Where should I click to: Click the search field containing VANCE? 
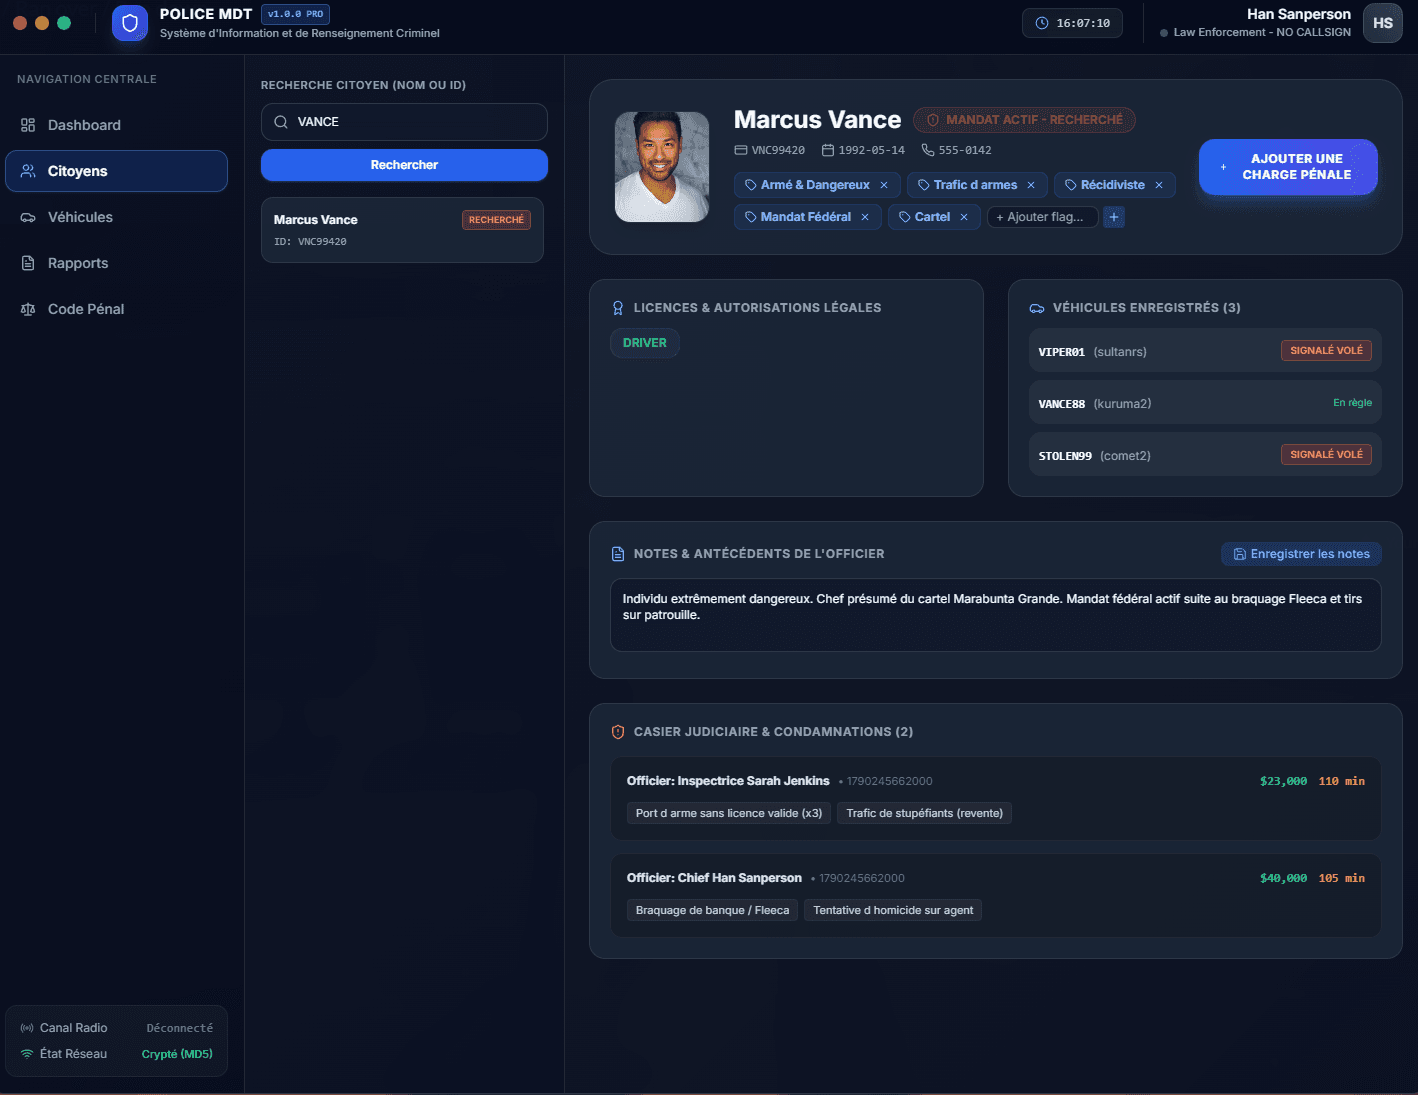[404, 122]
